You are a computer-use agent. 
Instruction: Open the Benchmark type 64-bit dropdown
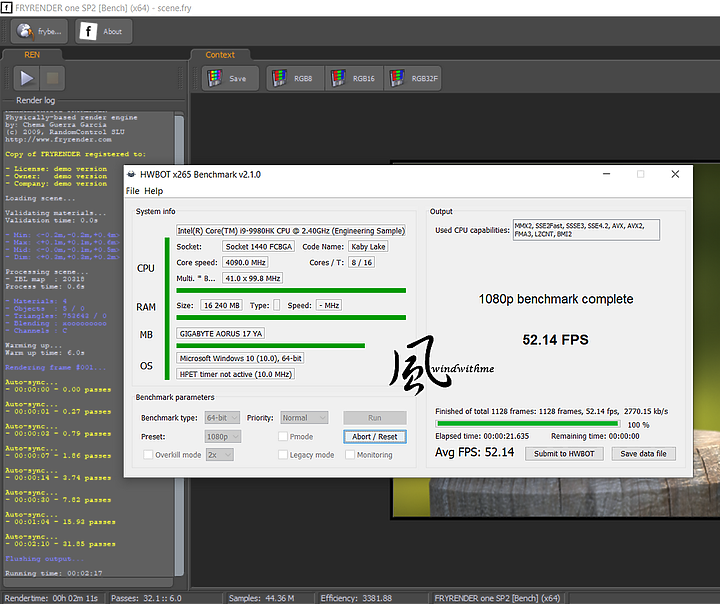click(x=222, y=418)
